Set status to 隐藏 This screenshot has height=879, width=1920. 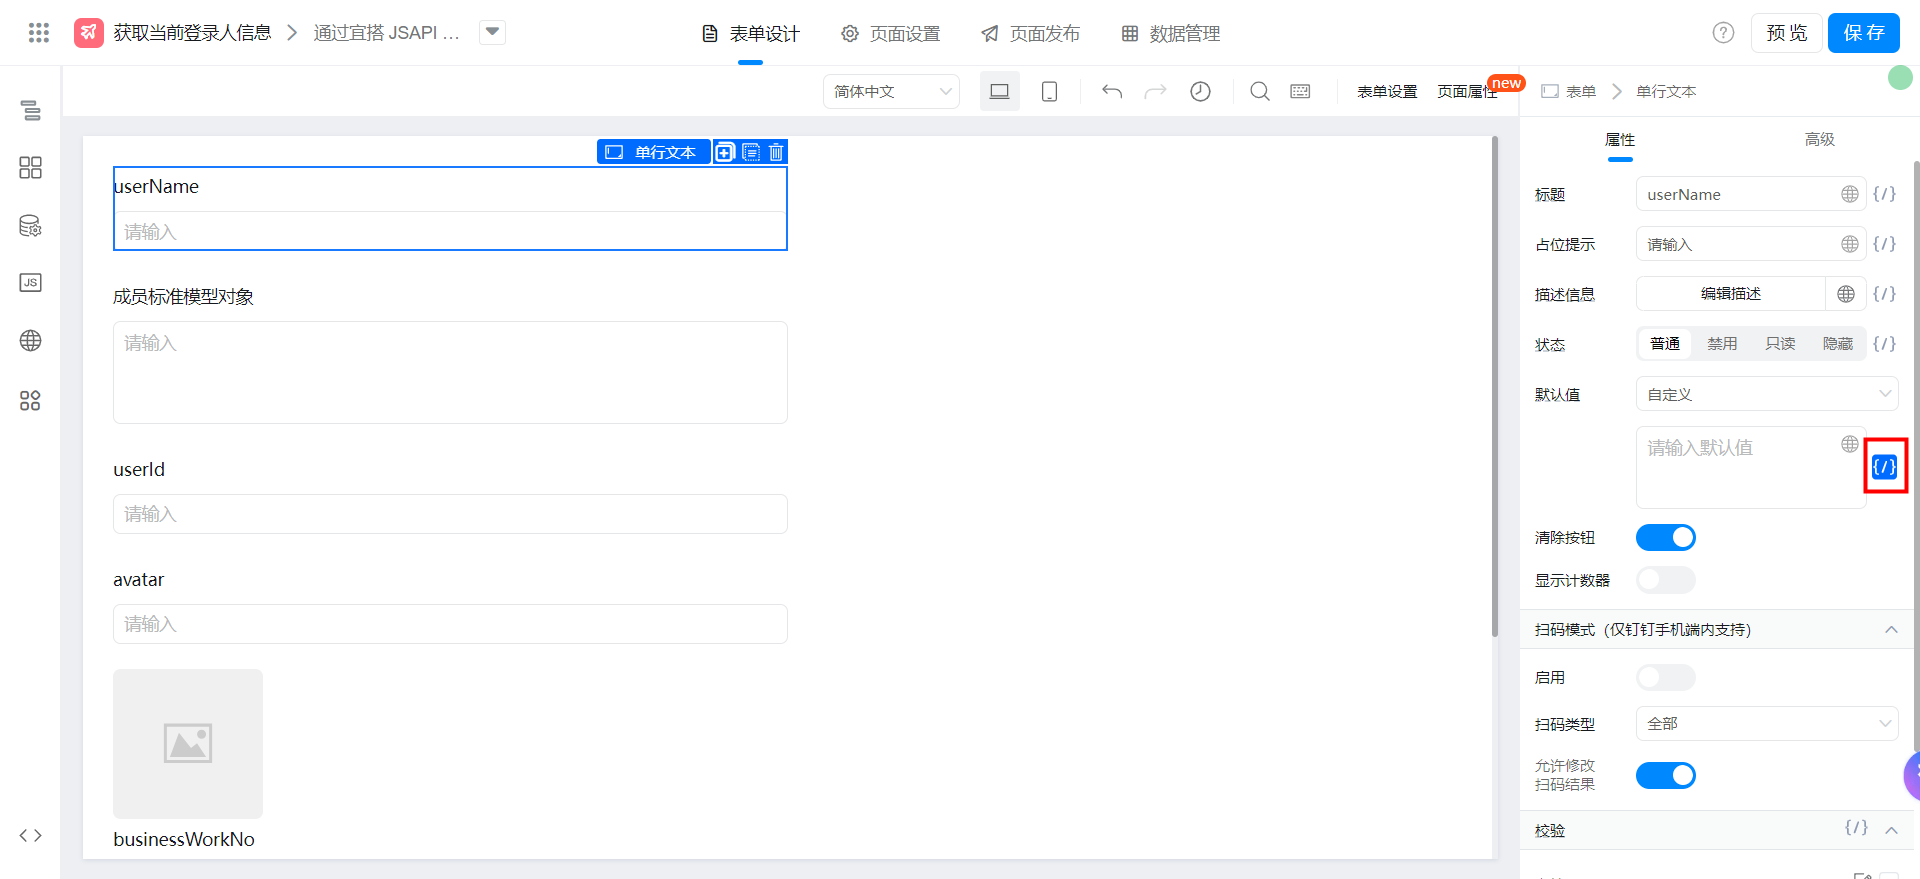click(1838, 344)
